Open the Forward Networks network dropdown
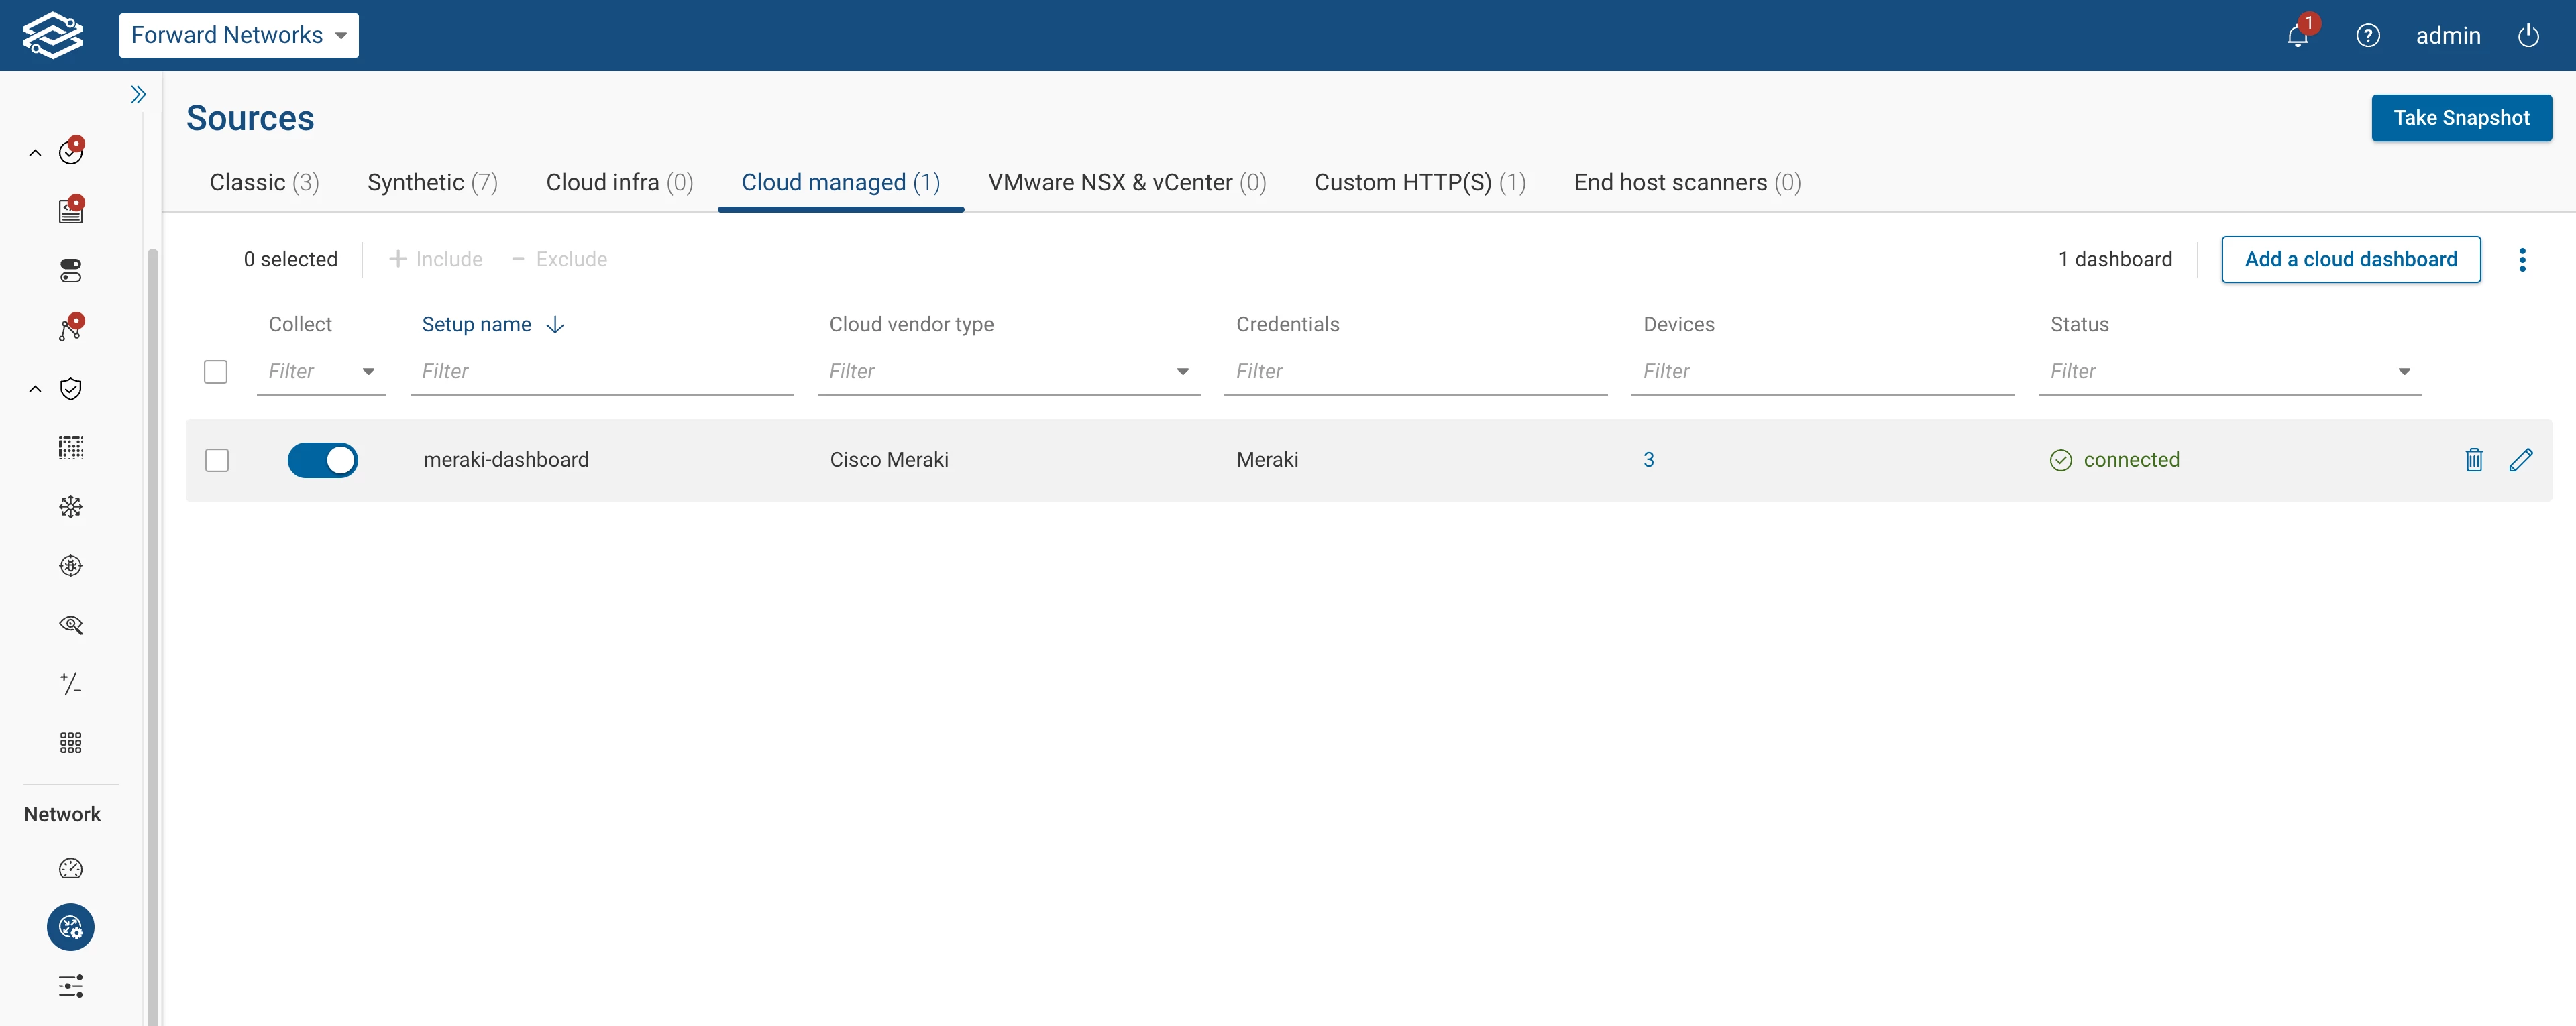 (x=238, y=36)
